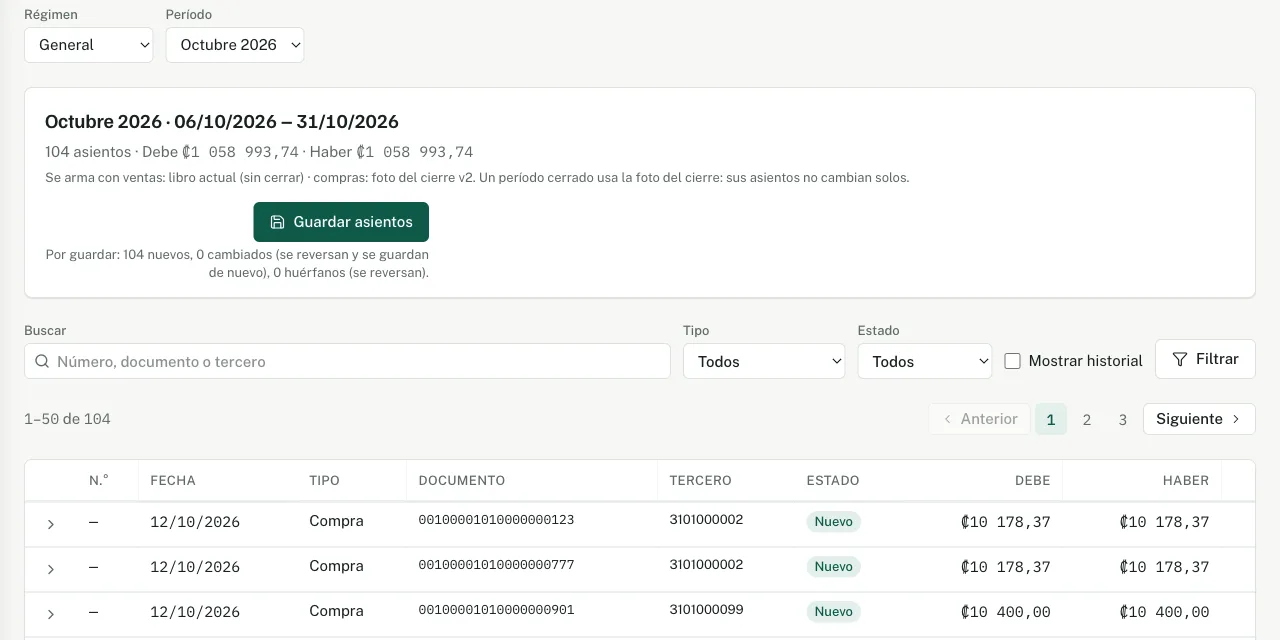Click the DEBE column header
This screenshot has height=640, width=1280.
click(1033, 481)
